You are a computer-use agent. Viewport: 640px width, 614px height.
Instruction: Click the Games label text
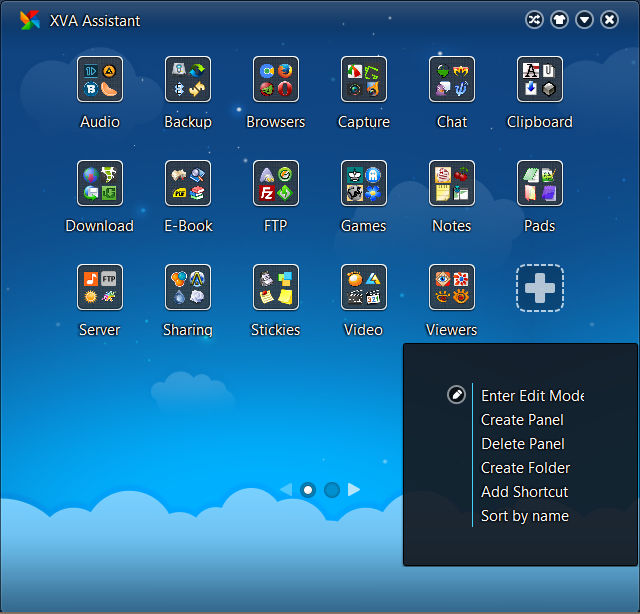tap(364, 226)
